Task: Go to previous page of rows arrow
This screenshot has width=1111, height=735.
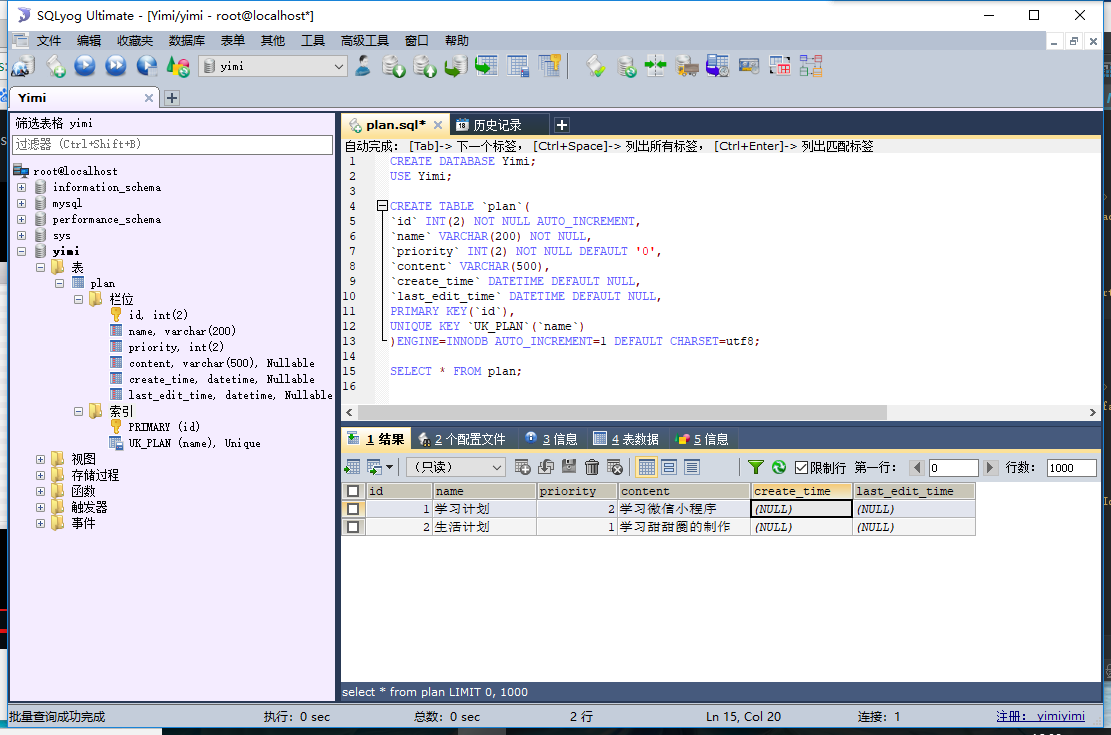Action: point(918,468)
